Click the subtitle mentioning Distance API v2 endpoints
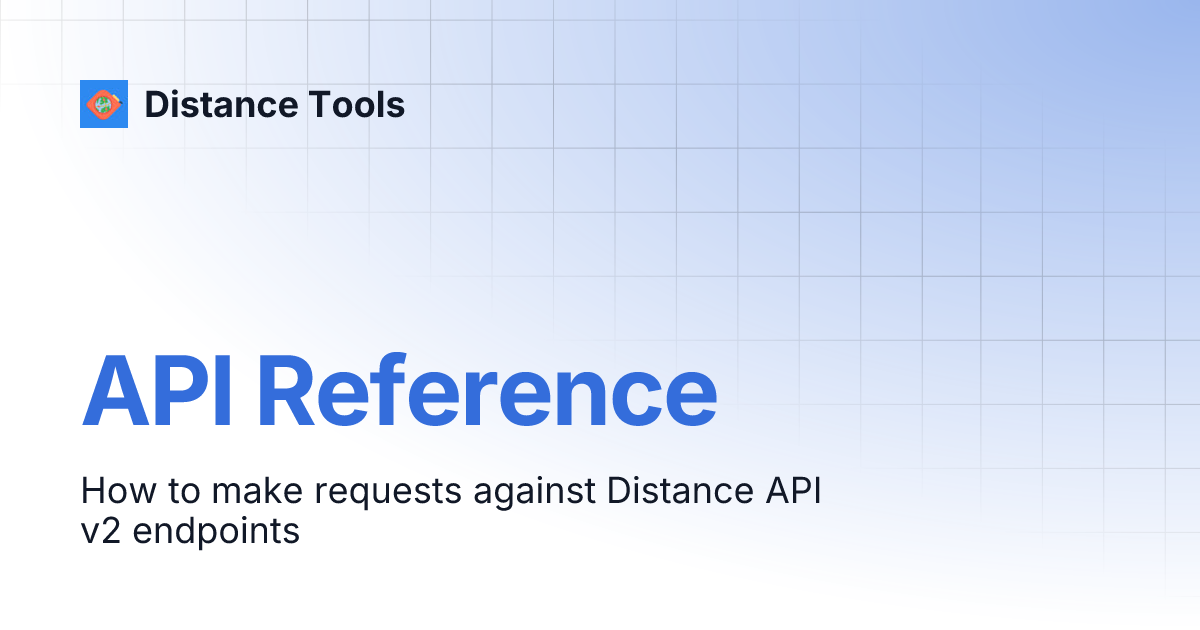Screen dimensions: 1200x630 pos(450,510)
